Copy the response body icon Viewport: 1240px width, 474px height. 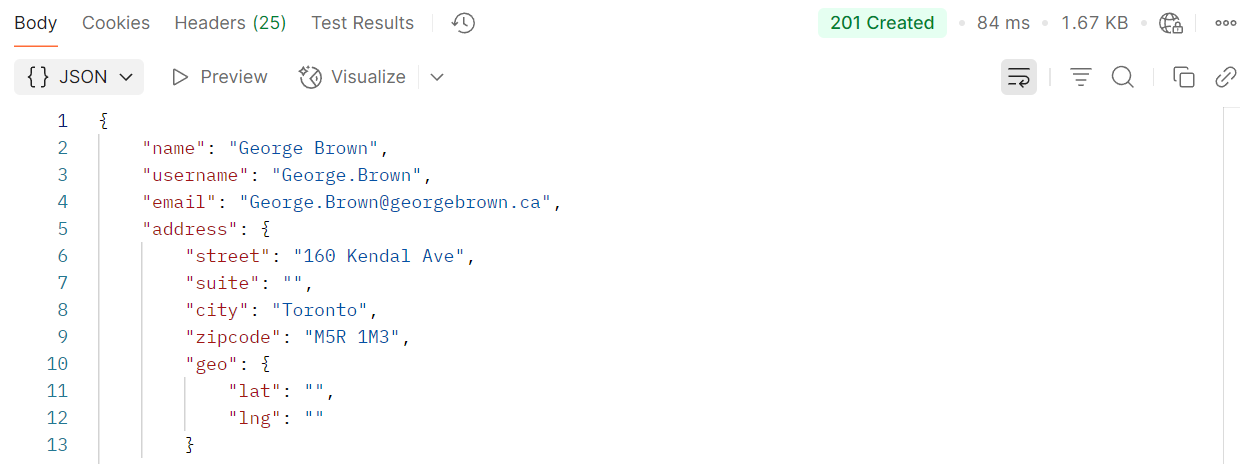(1184, 77)
